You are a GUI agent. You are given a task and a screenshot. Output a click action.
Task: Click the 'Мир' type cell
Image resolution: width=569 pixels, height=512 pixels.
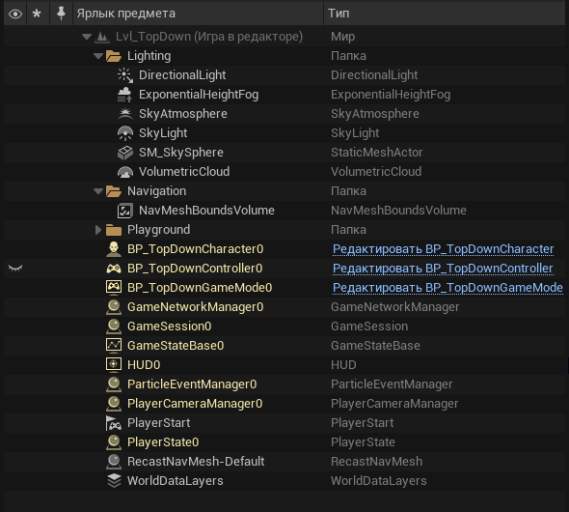(x=343, y=37)
